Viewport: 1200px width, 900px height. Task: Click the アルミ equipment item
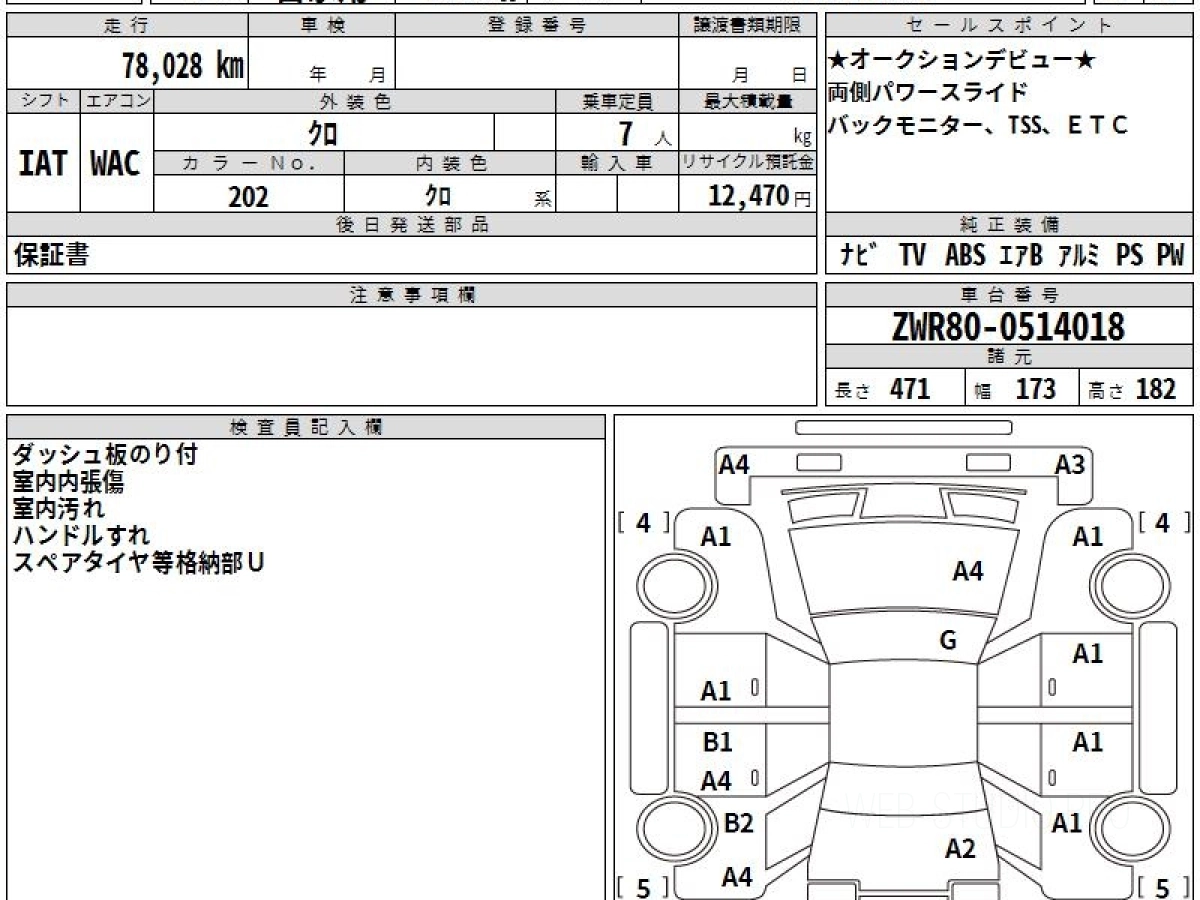coord(1080,256)
